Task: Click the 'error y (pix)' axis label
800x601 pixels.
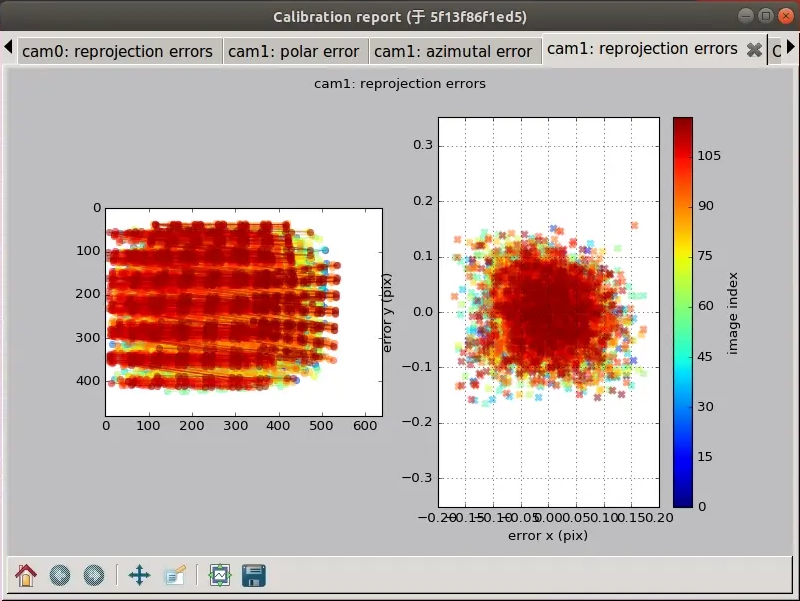Action: point(388,312)
